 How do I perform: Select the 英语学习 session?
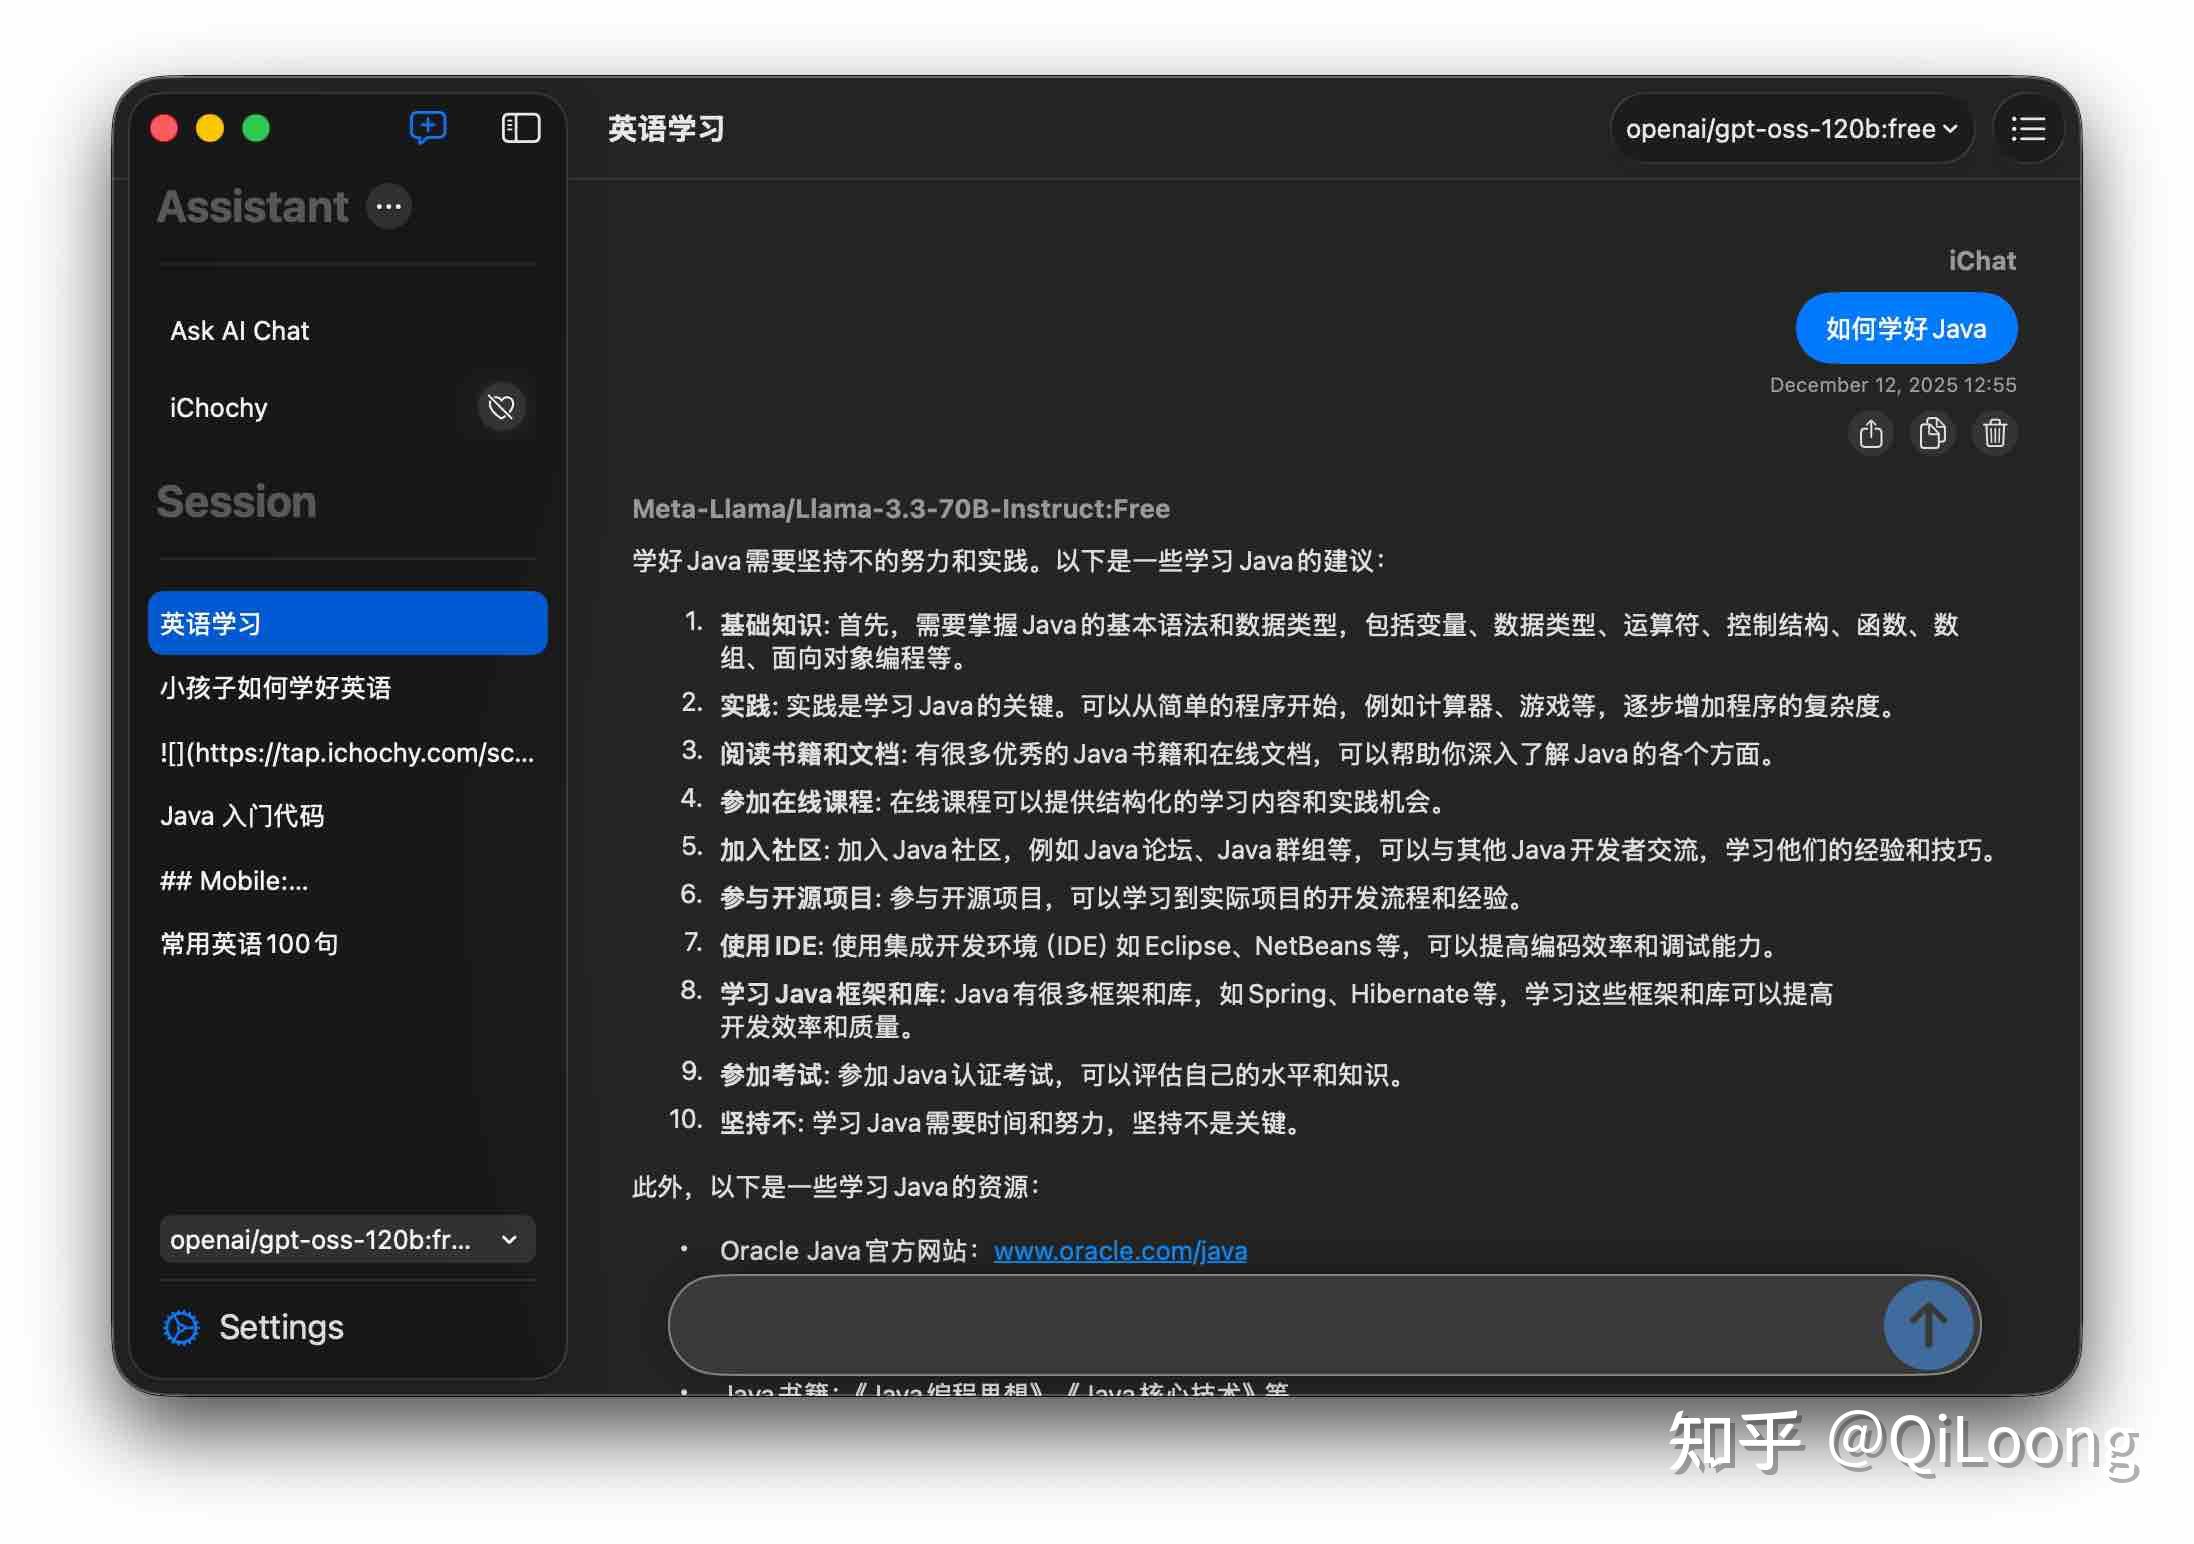coord(347,622)
